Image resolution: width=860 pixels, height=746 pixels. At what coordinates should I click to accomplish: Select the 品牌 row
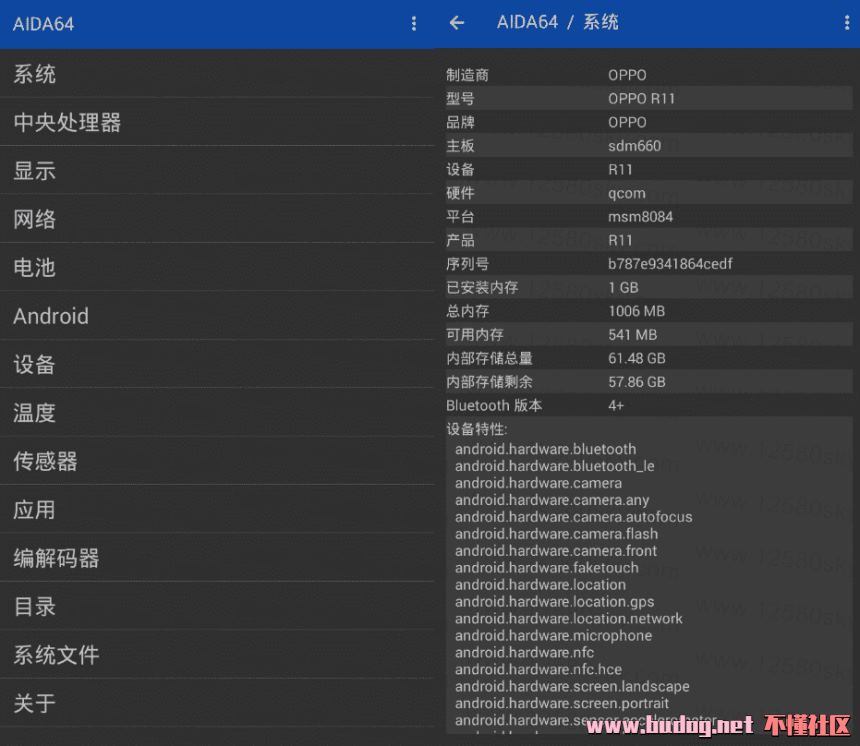tap(649, 122)
